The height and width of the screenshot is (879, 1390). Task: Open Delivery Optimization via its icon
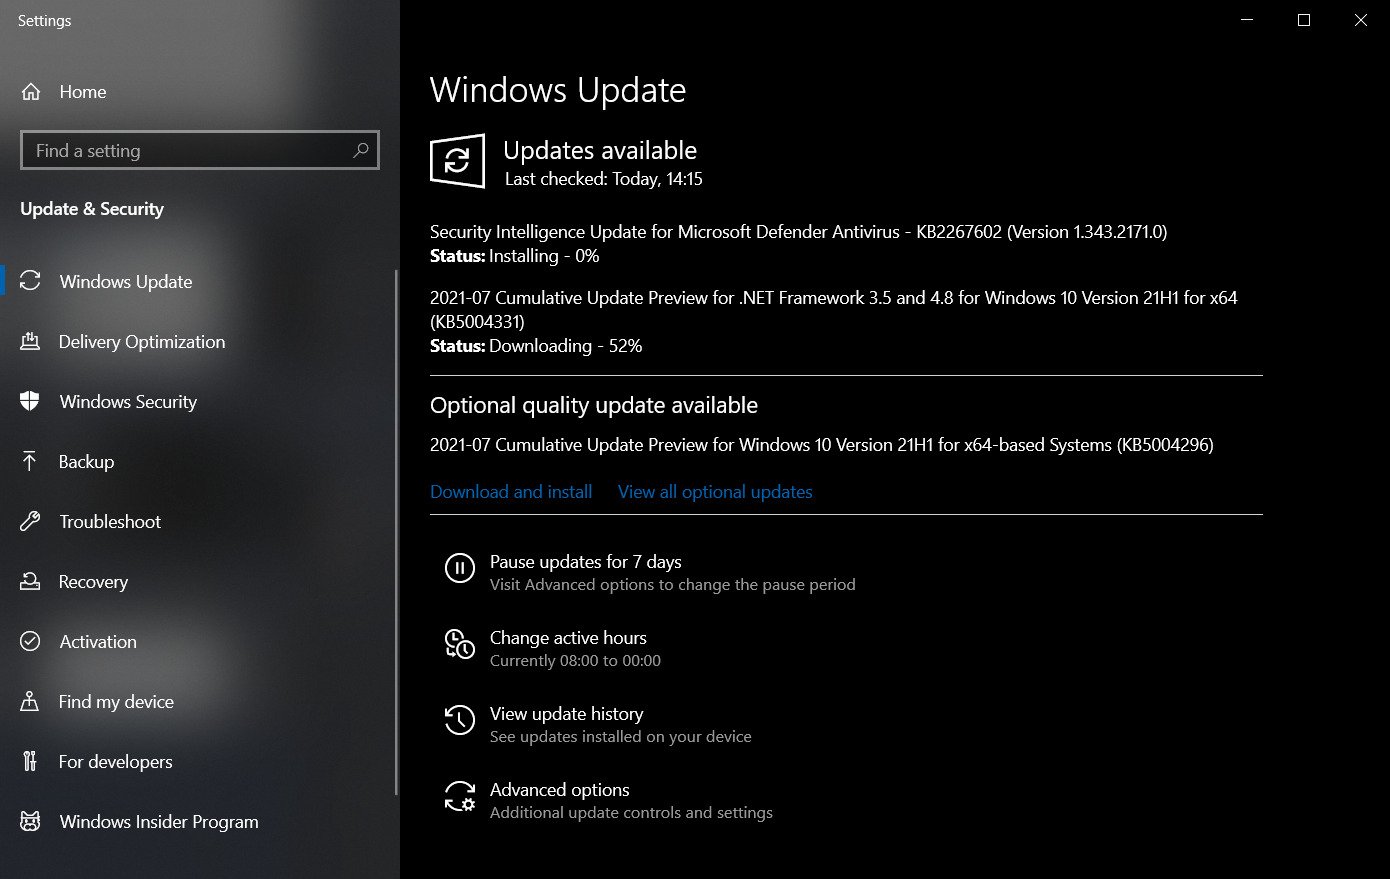coord(30,342)
